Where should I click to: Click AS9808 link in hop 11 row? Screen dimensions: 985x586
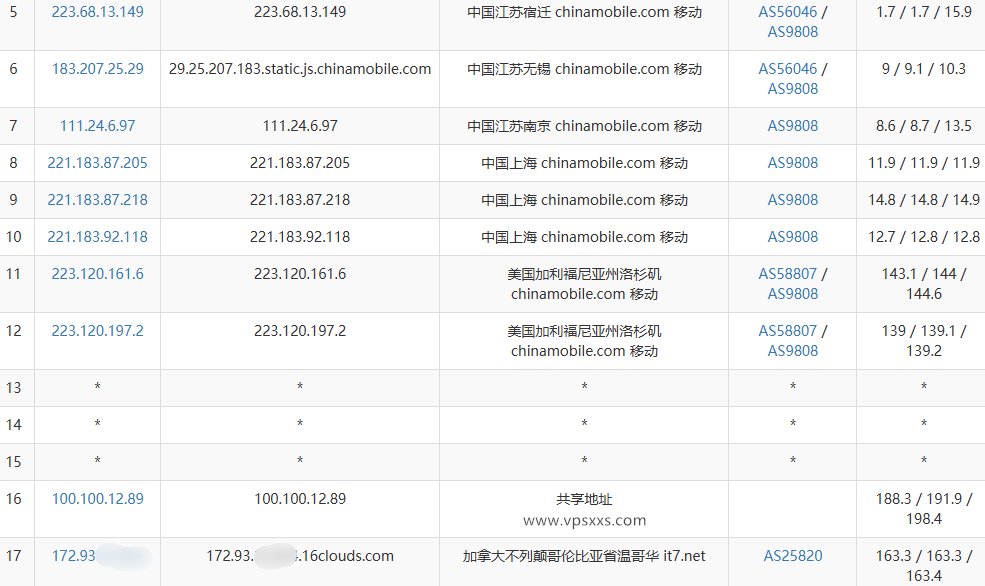point(793,294)
